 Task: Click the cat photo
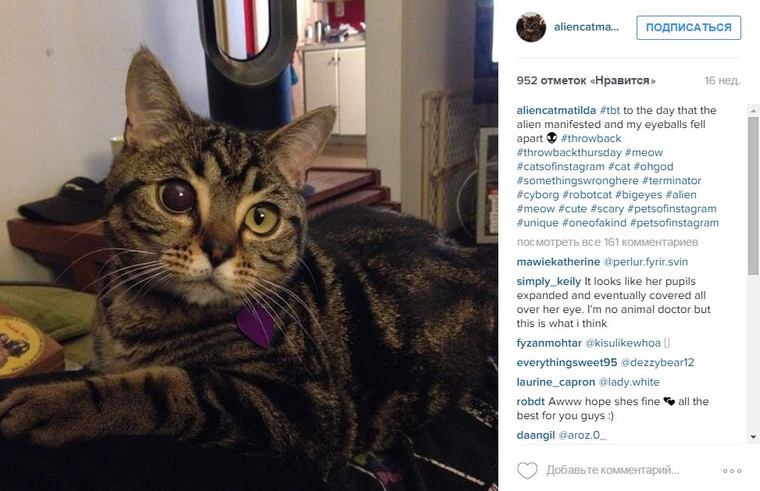click(x=249, y=245)
